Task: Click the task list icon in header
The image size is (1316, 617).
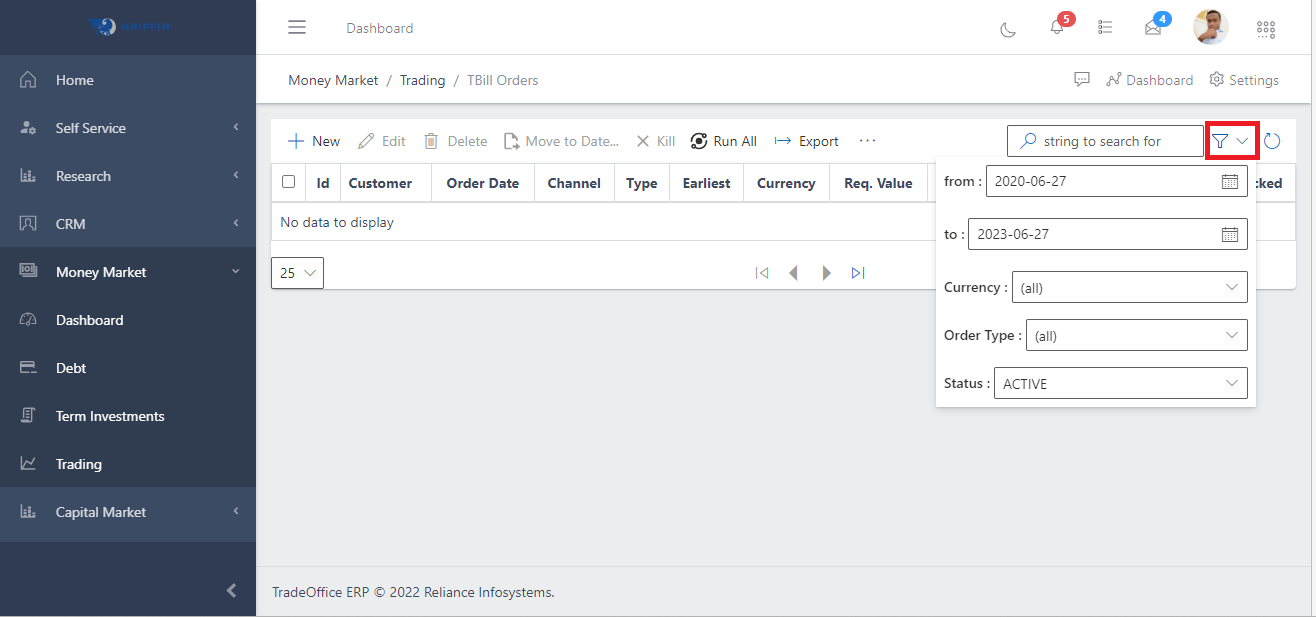Action: tap(1105, 28)
